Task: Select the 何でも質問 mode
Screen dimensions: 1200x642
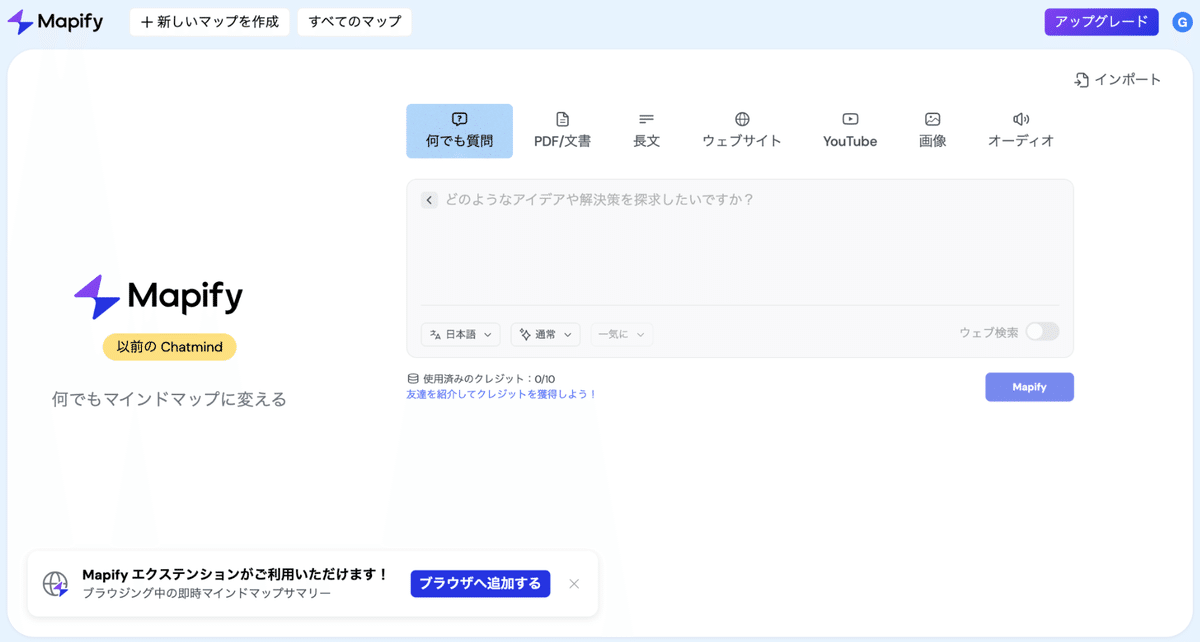Action: (x=458, y=128)
